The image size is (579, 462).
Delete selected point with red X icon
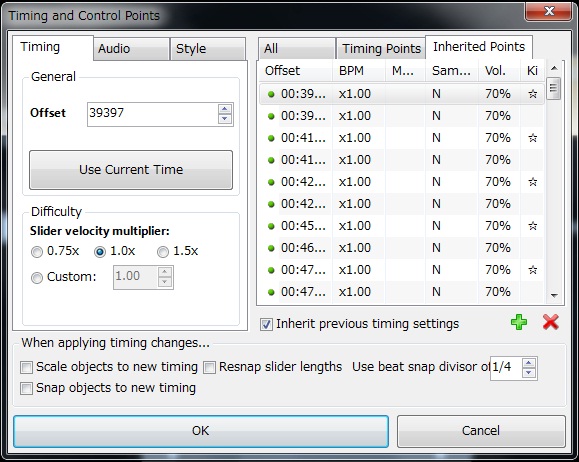[x=551, y=322]
